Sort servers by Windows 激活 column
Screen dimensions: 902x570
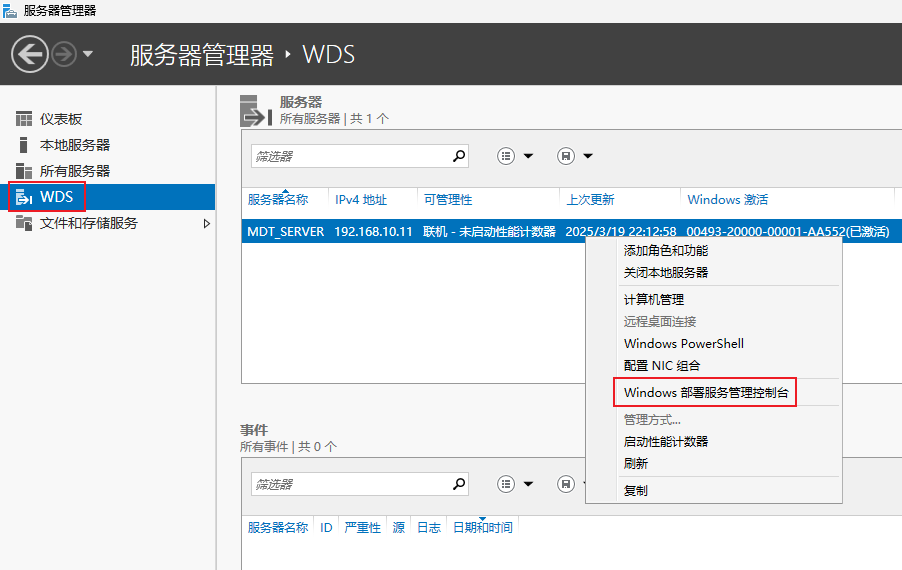[727, 200]
